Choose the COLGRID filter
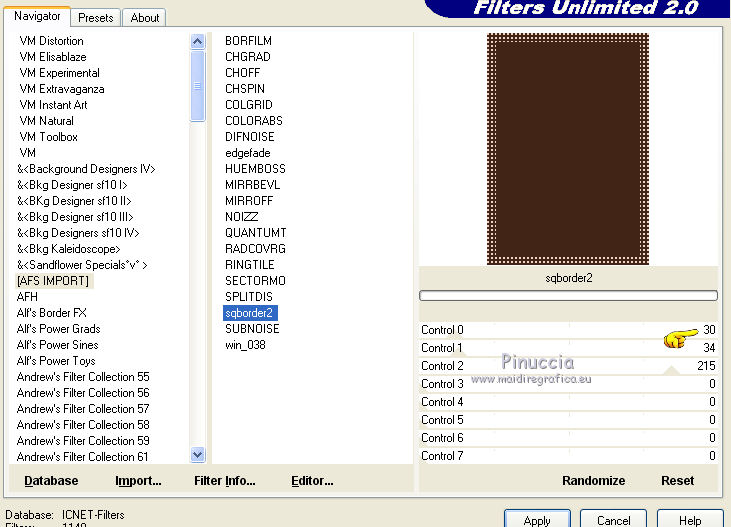 (x=248, y=105)
